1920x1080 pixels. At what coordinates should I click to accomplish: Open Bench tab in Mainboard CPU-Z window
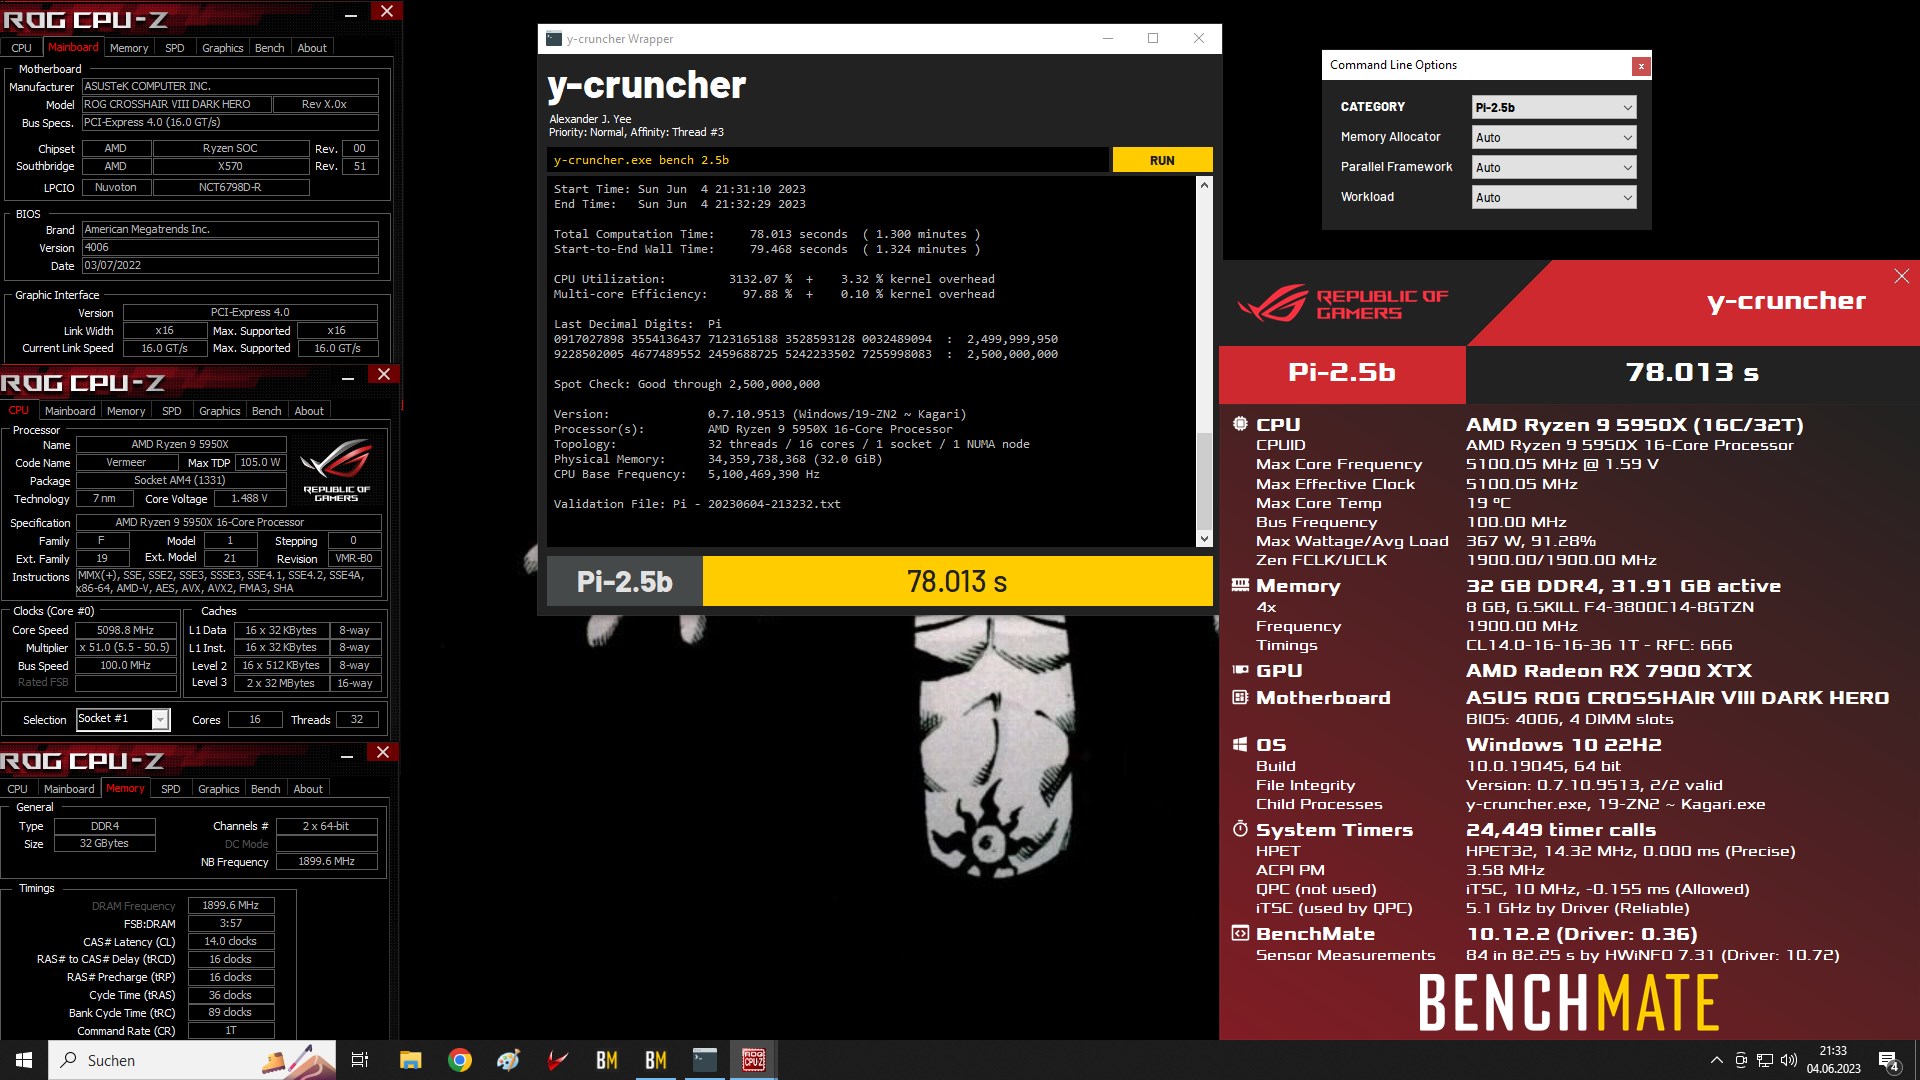pos(270,48)
